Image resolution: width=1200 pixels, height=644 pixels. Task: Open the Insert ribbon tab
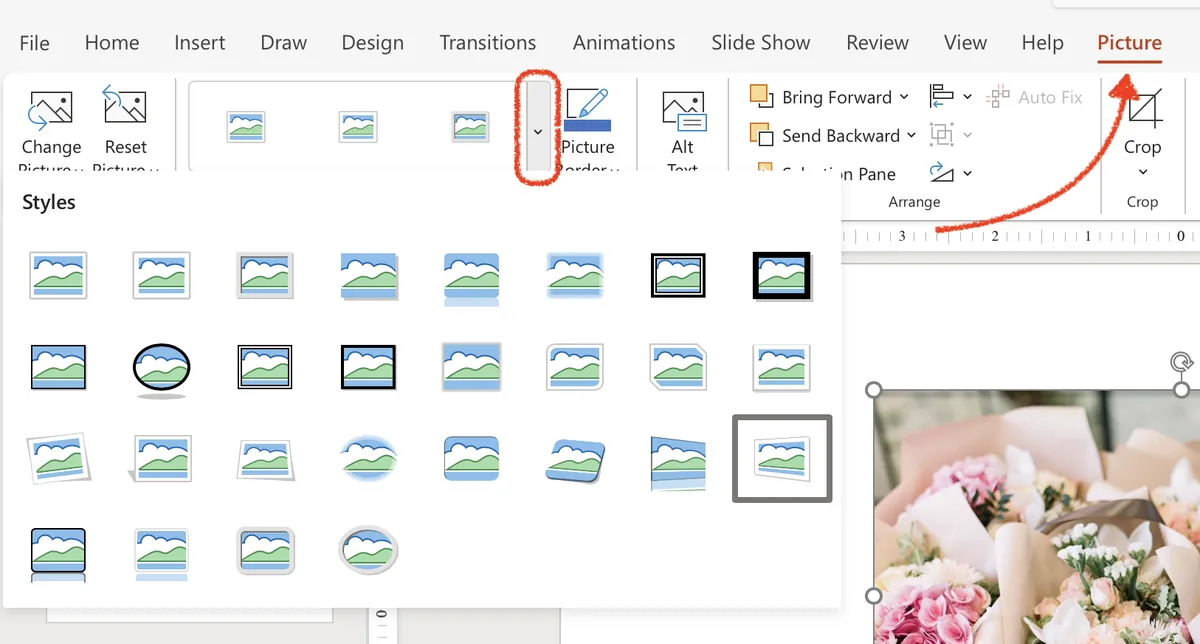[x=200, y=43]
